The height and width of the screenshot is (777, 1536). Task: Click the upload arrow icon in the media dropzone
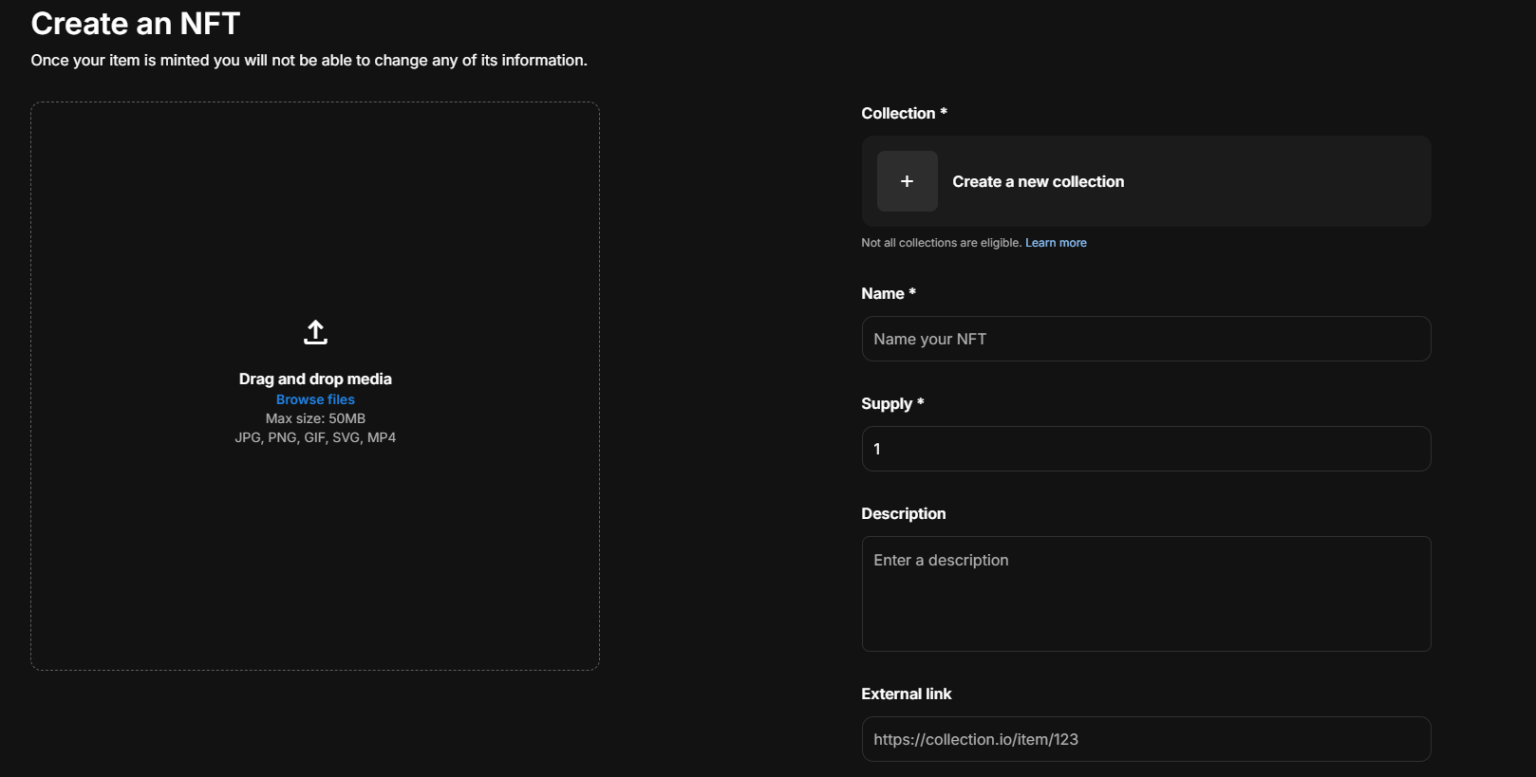[x=315, y=332]
